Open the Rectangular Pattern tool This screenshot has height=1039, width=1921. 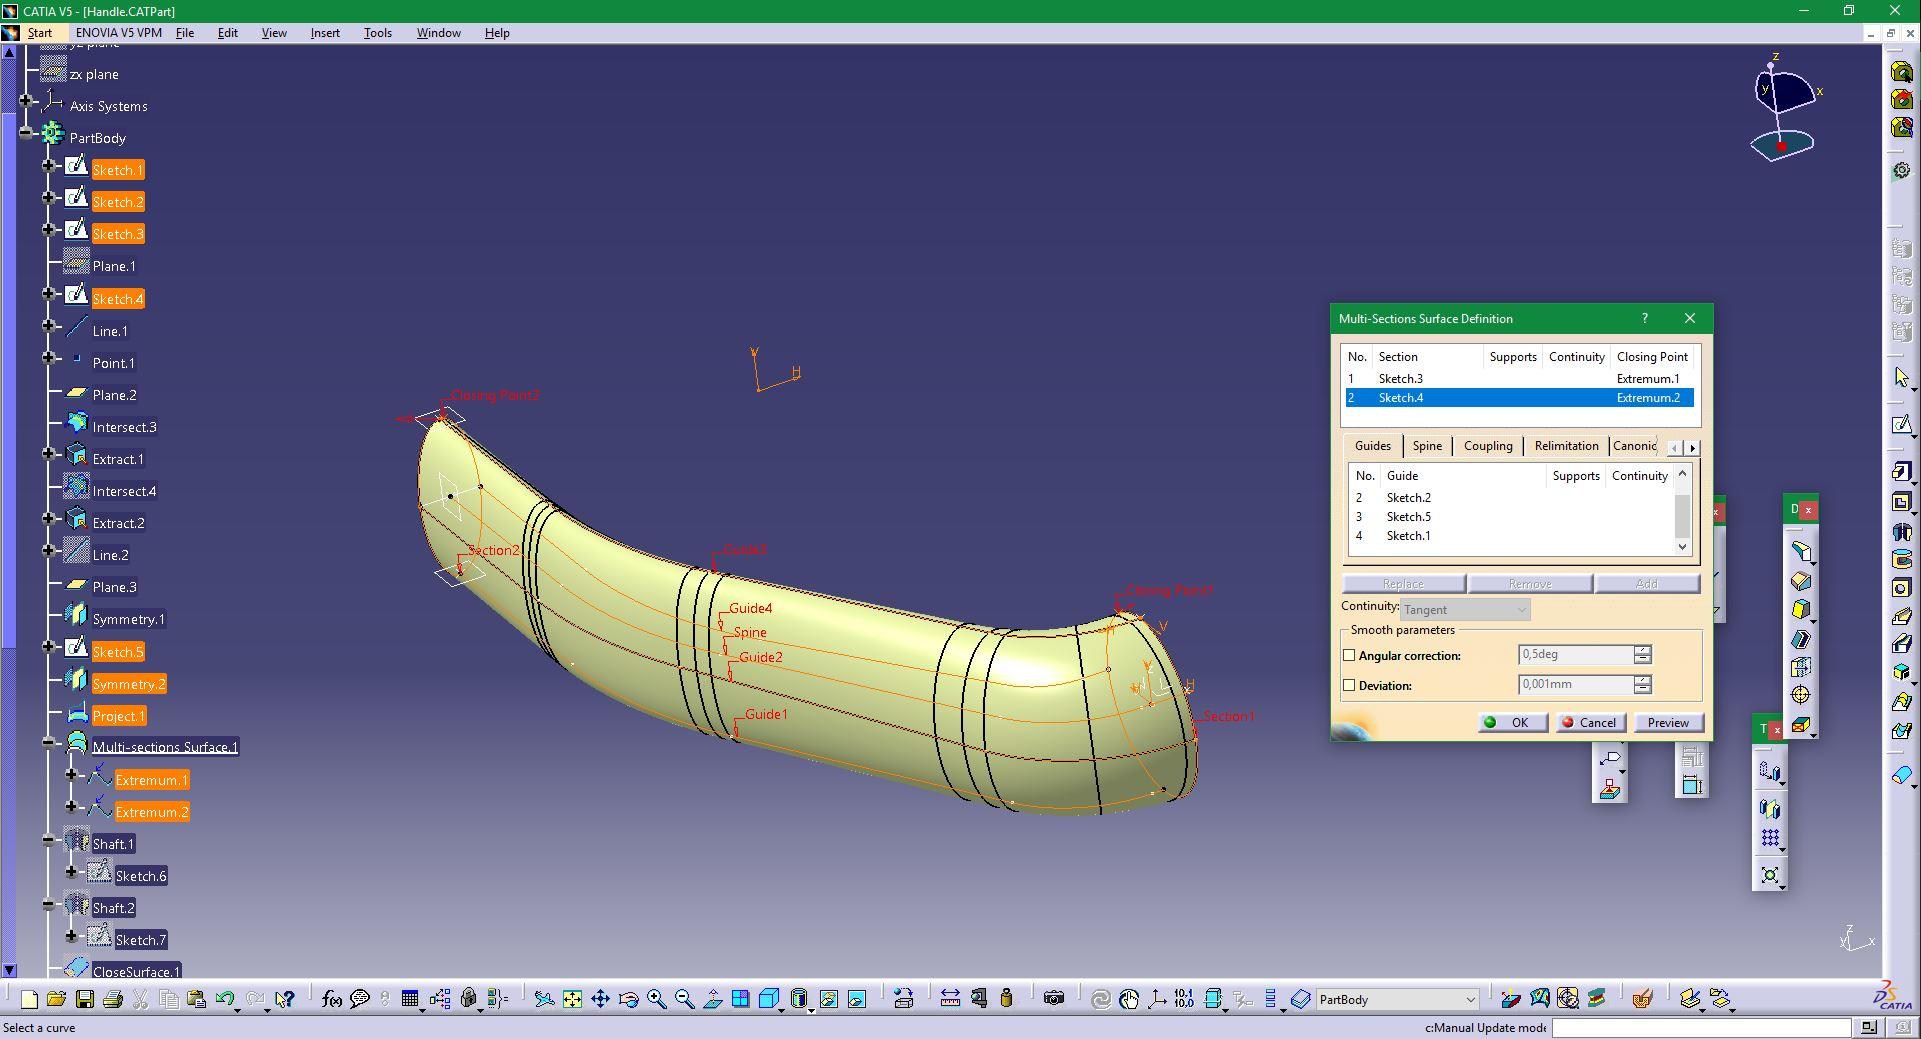(x=1770, y=838)
